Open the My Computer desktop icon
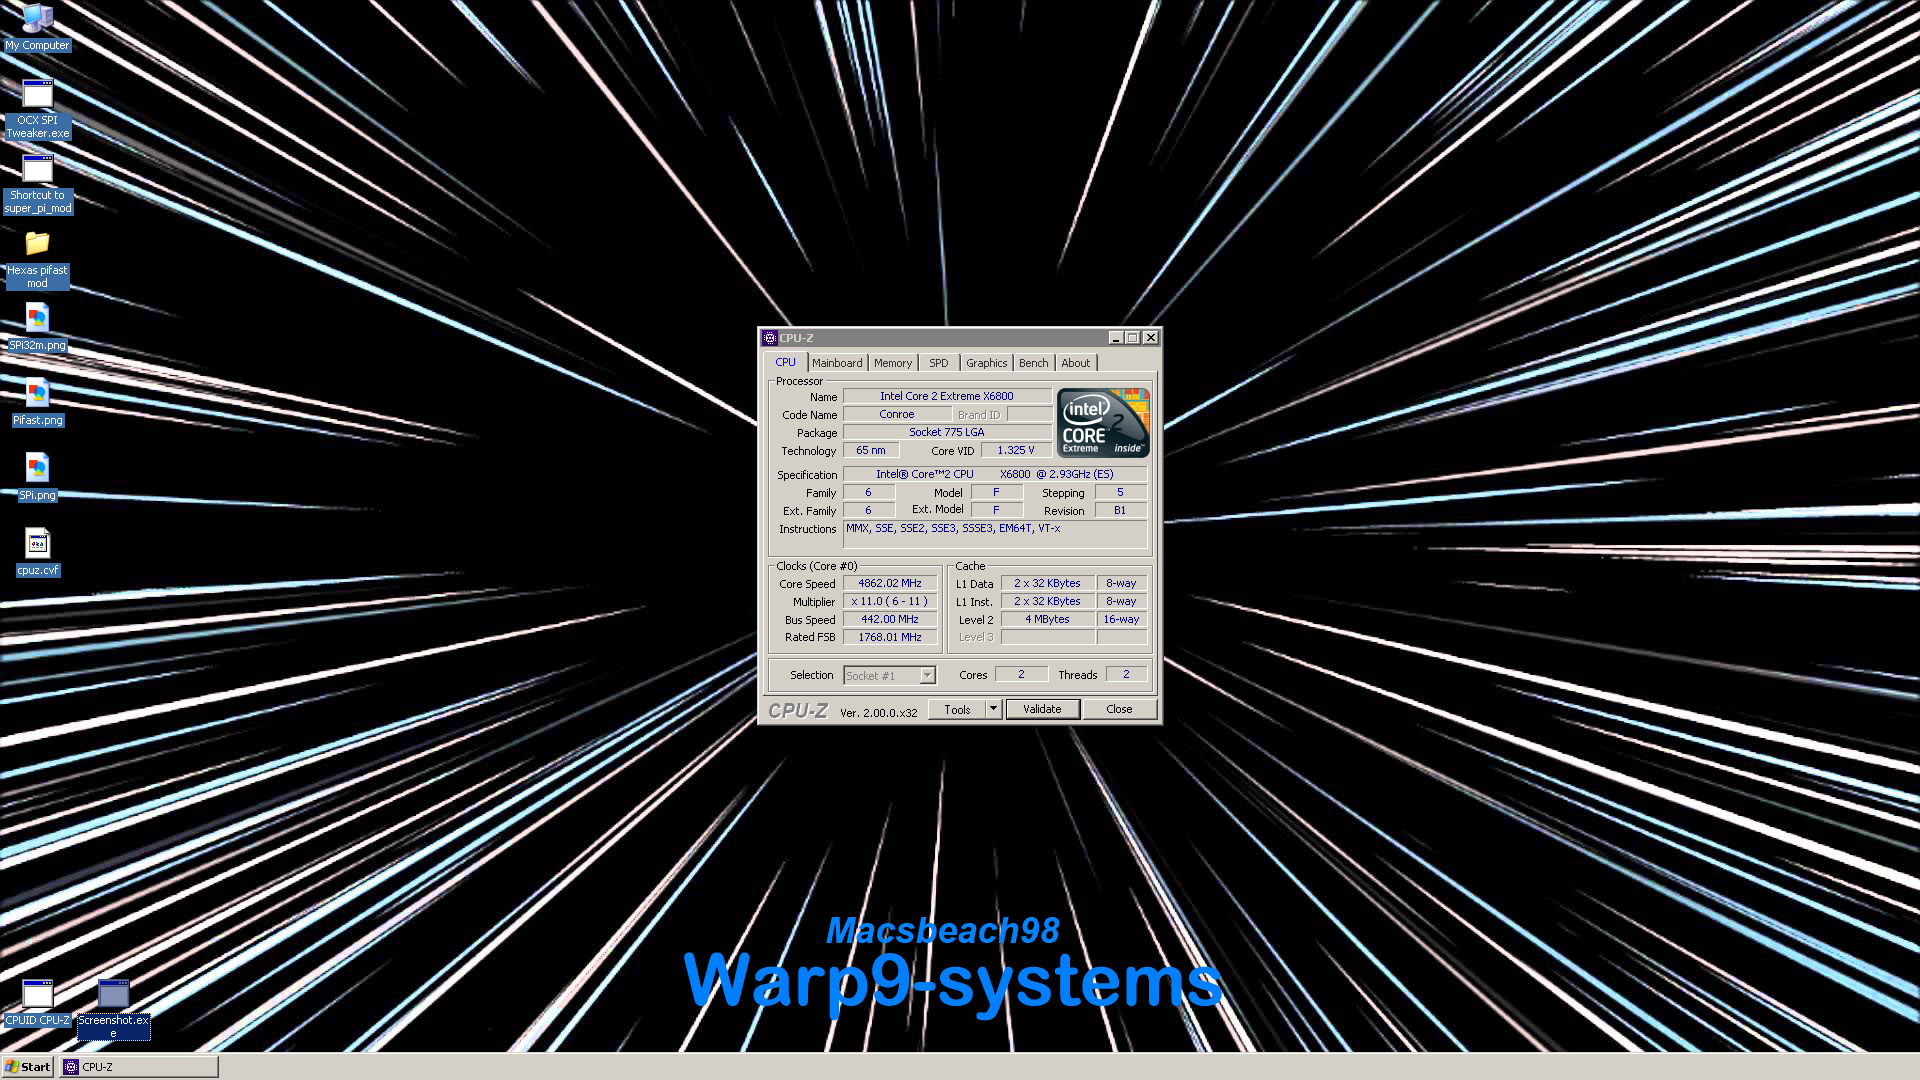This screenshot has height=1080, width=1920. (37, 27)
